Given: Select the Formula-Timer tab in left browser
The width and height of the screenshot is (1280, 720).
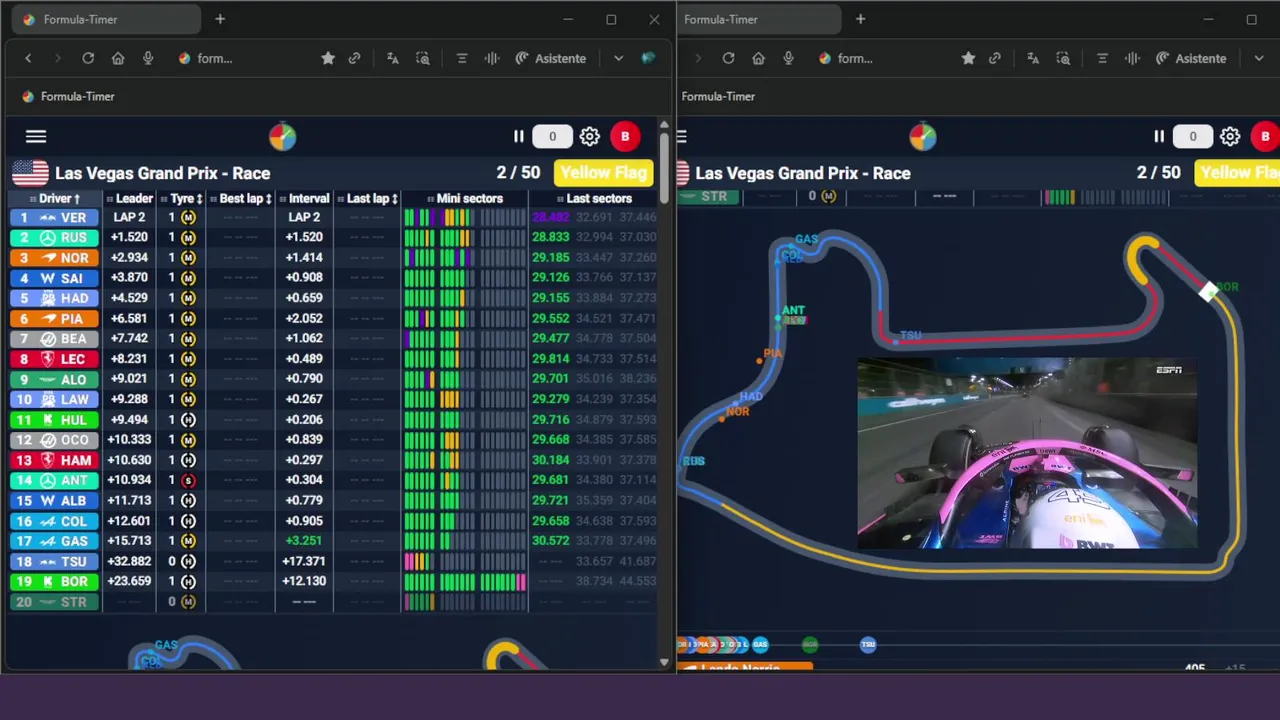Looking at the screenshot, I should click(105, 19).
